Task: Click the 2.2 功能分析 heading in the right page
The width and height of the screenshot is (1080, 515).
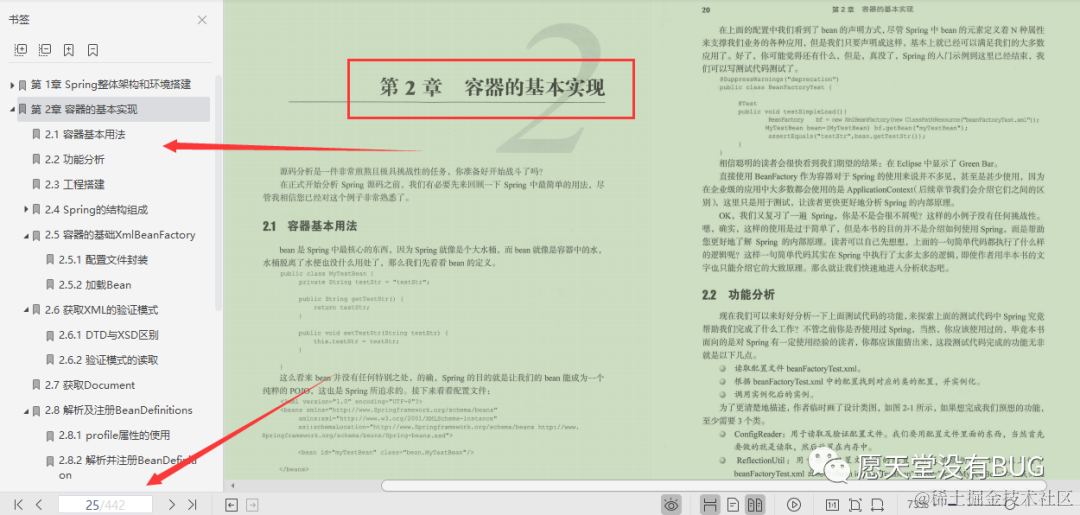Action: [x=739, y=295]
